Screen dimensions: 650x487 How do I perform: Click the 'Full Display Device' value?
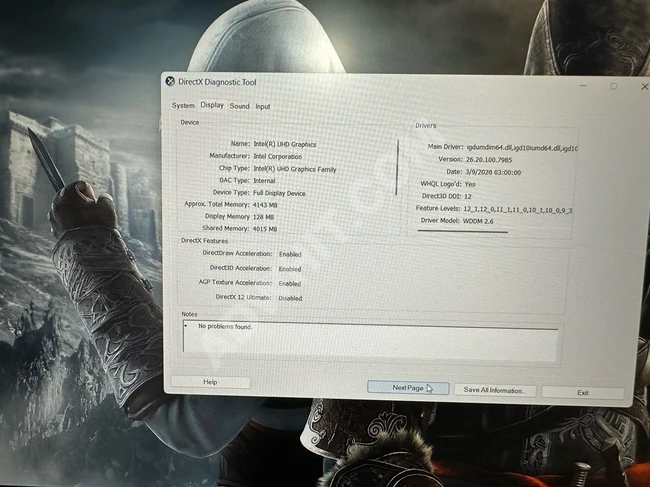[x=279, y=193]
